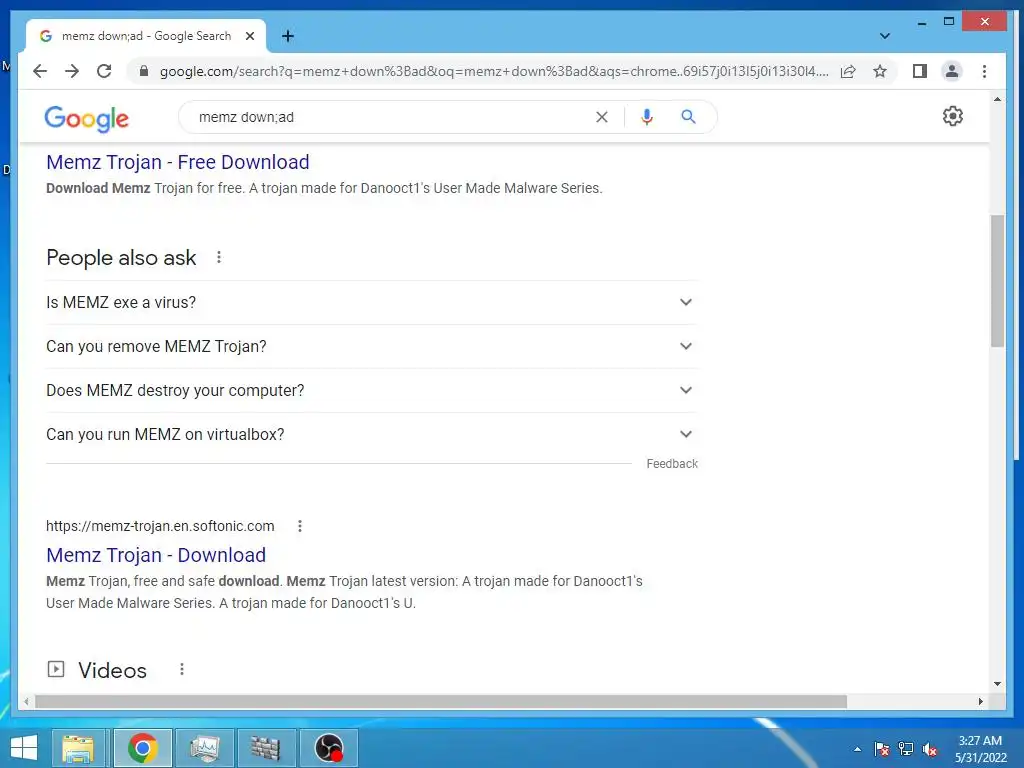This screenshot has height=768, width=1024.
Task: Reload the current page
Action: click(104, 71)
